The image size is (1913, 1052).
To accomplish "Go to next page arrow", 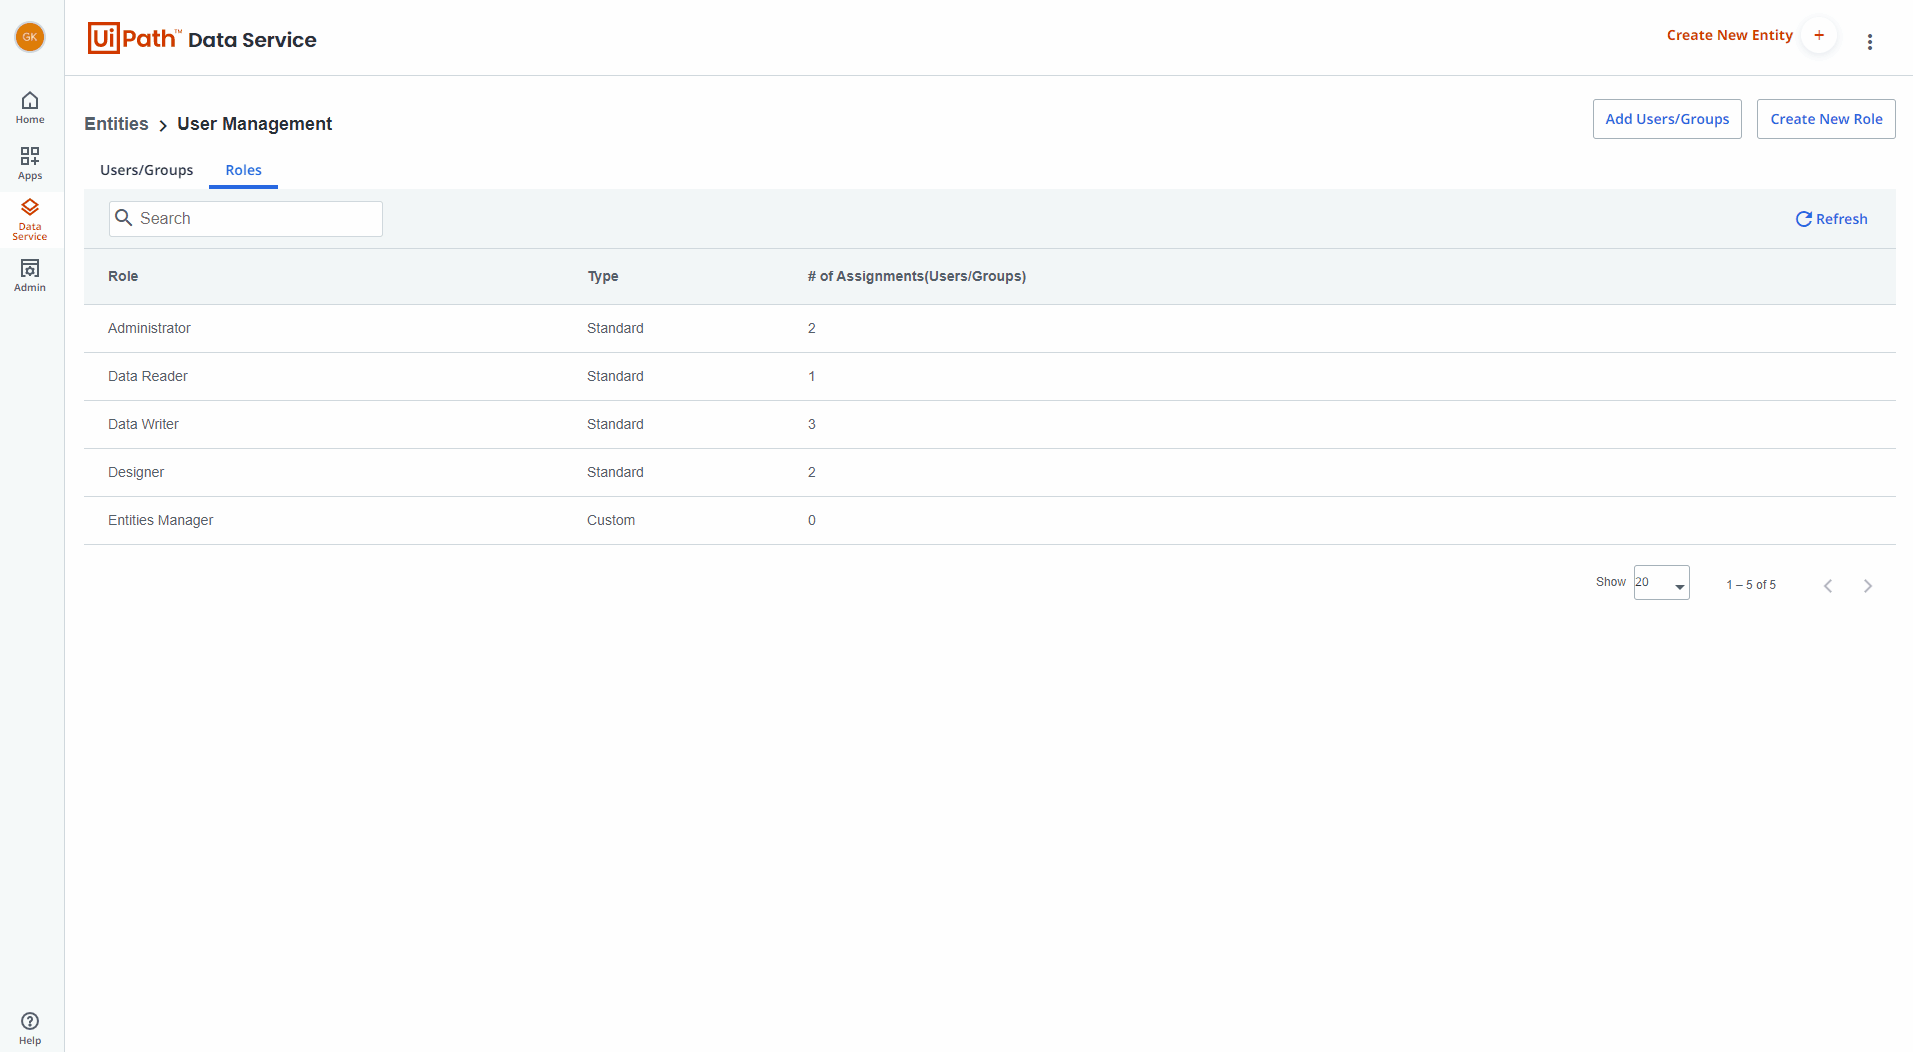I will click(1868, 586).
